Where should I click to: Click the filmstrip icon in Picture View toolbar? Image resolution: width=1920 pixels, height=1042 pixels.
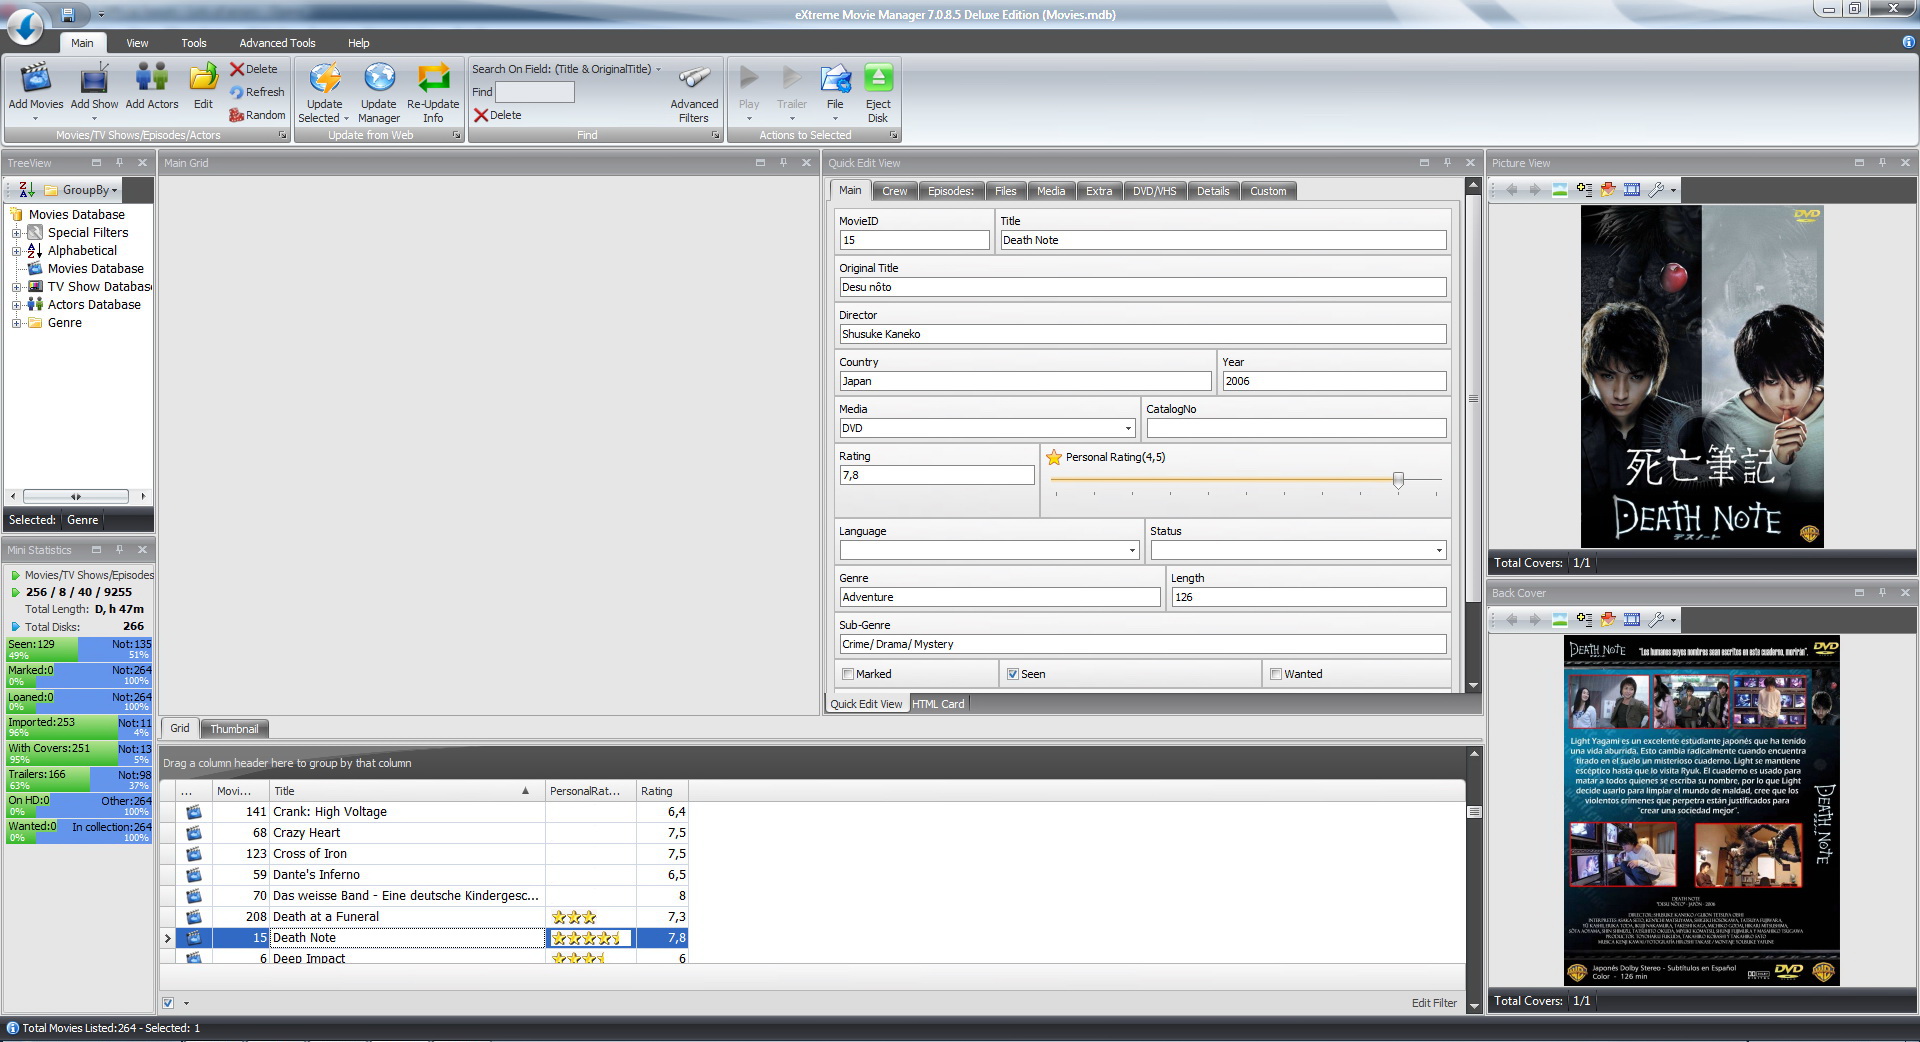point(1632,189)
